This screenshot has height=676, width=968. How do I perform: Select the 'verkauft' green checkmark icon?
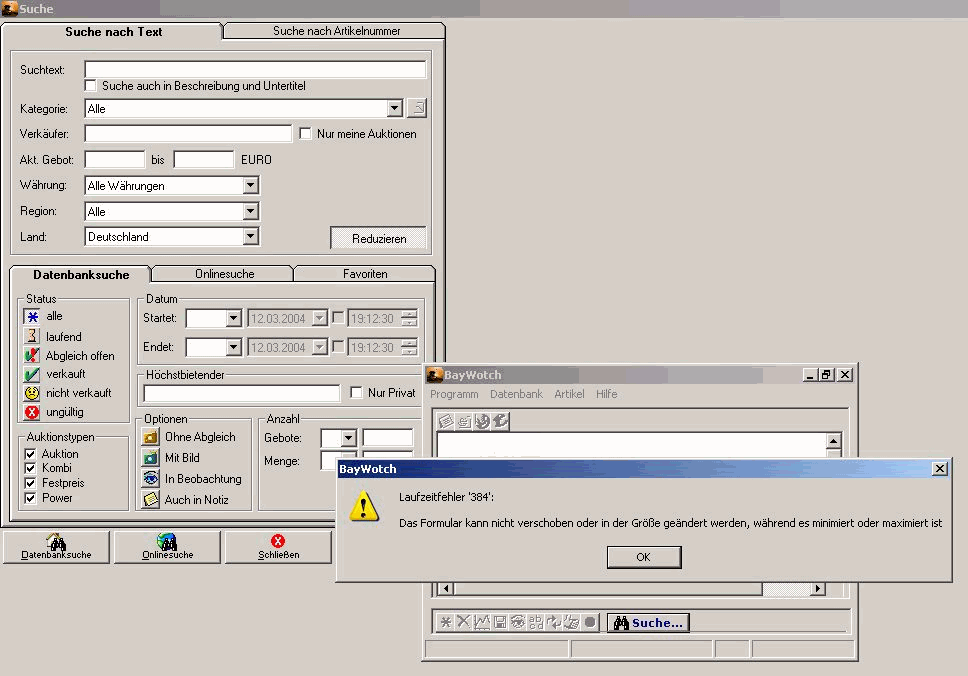(x=32, y=374)
